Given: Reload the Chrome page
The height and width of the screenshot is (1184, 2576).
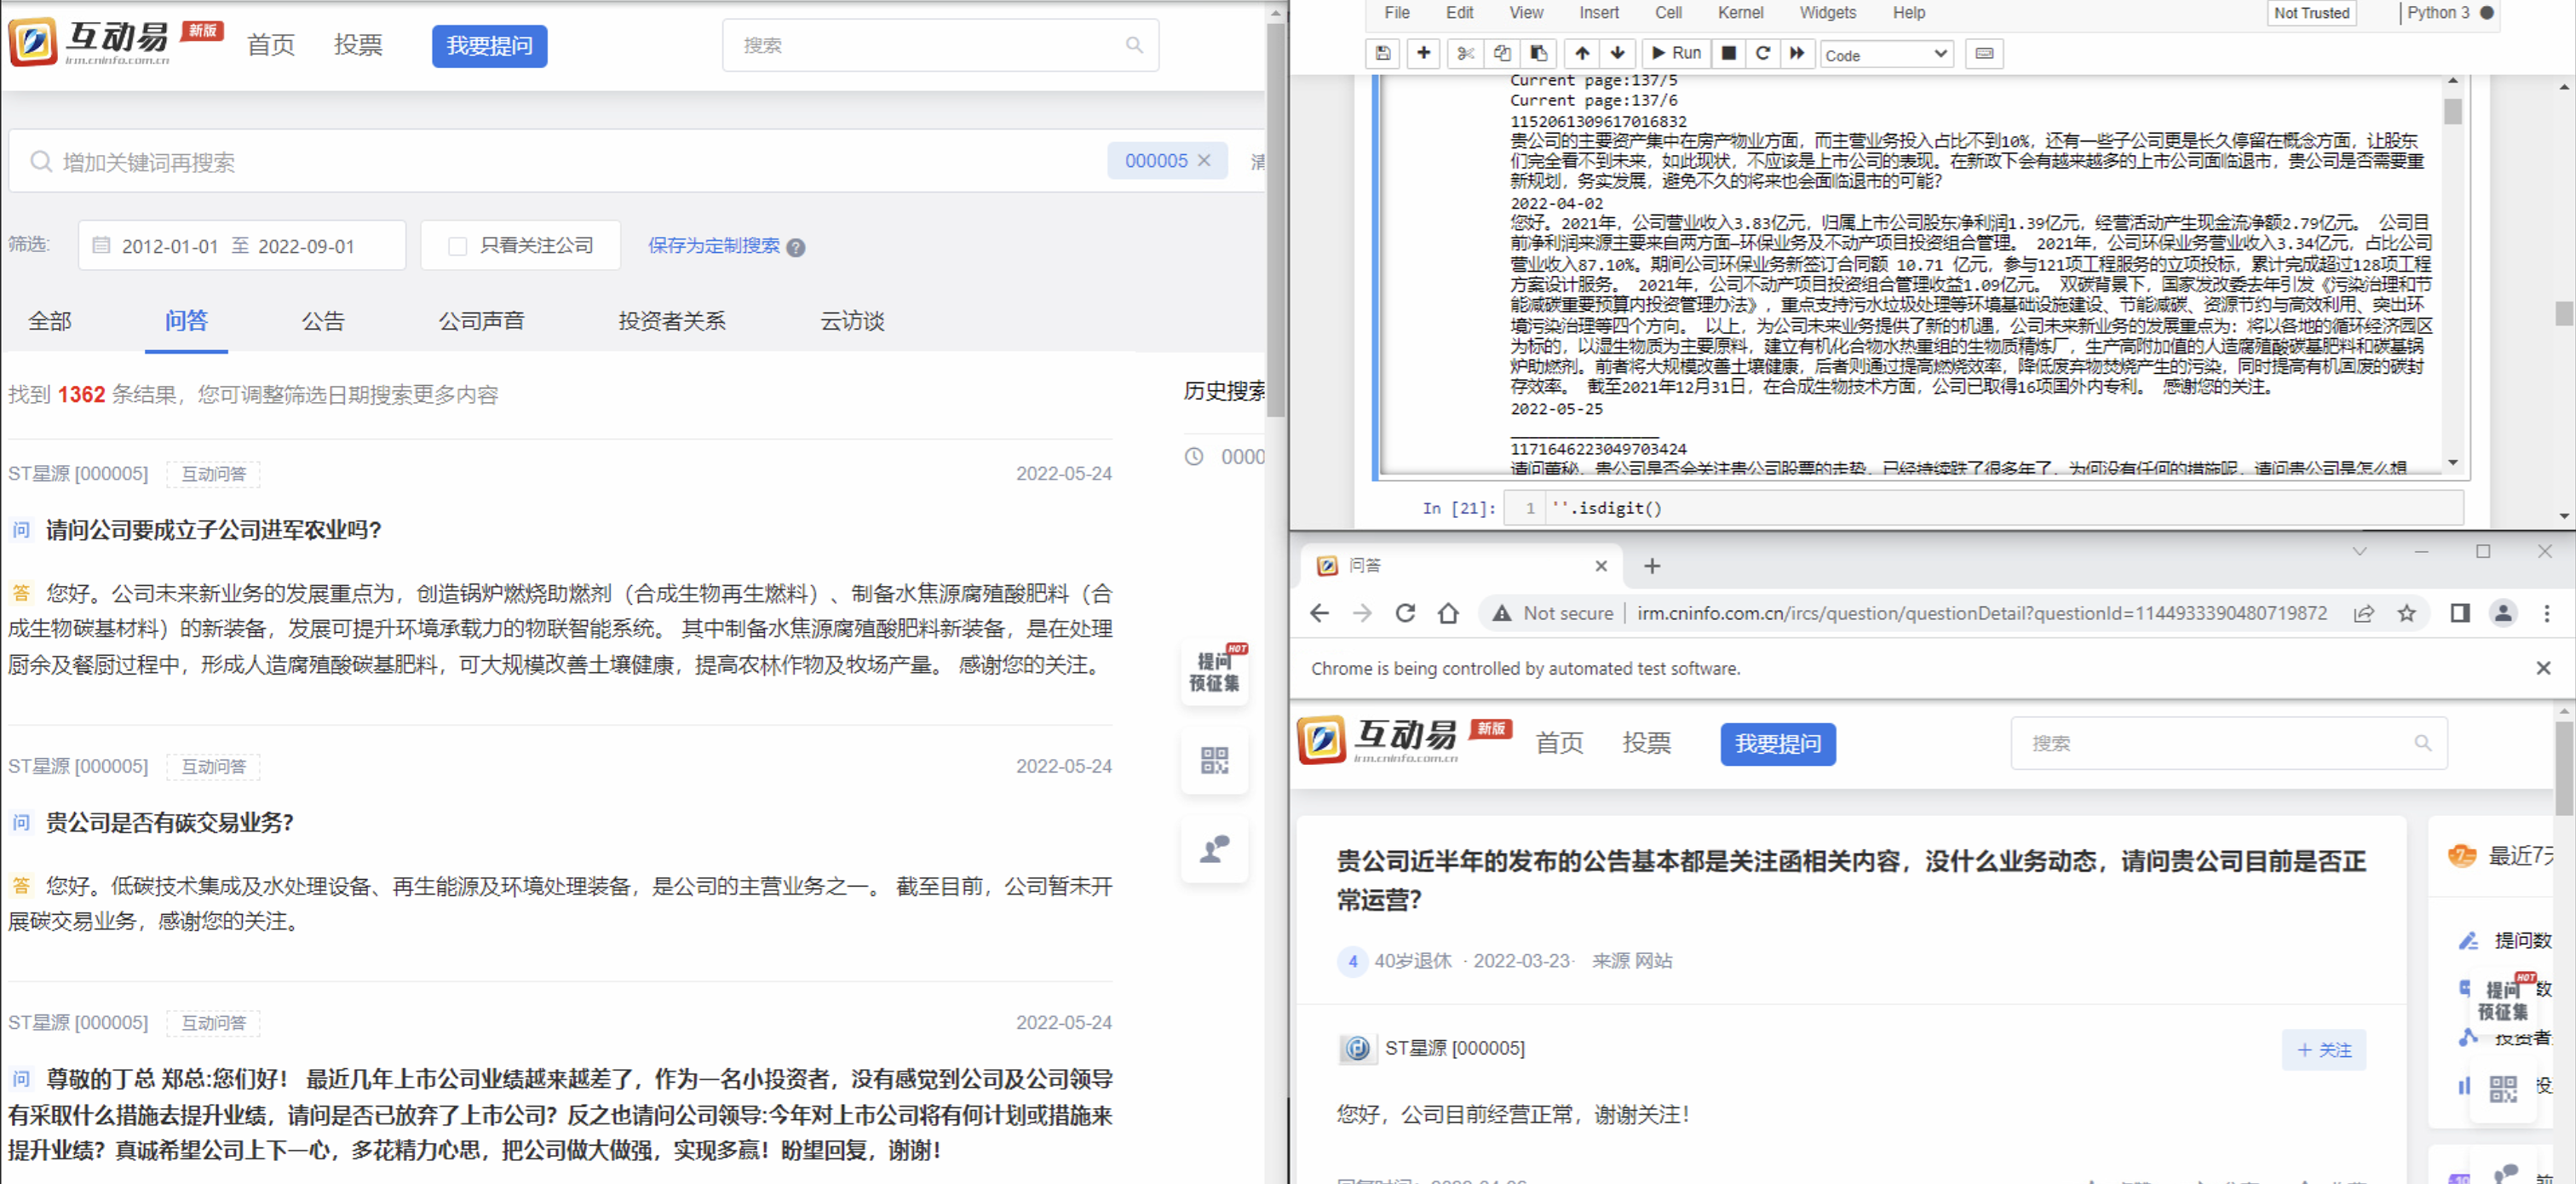Looking at the screenshot, I should tap(1405, 613).
